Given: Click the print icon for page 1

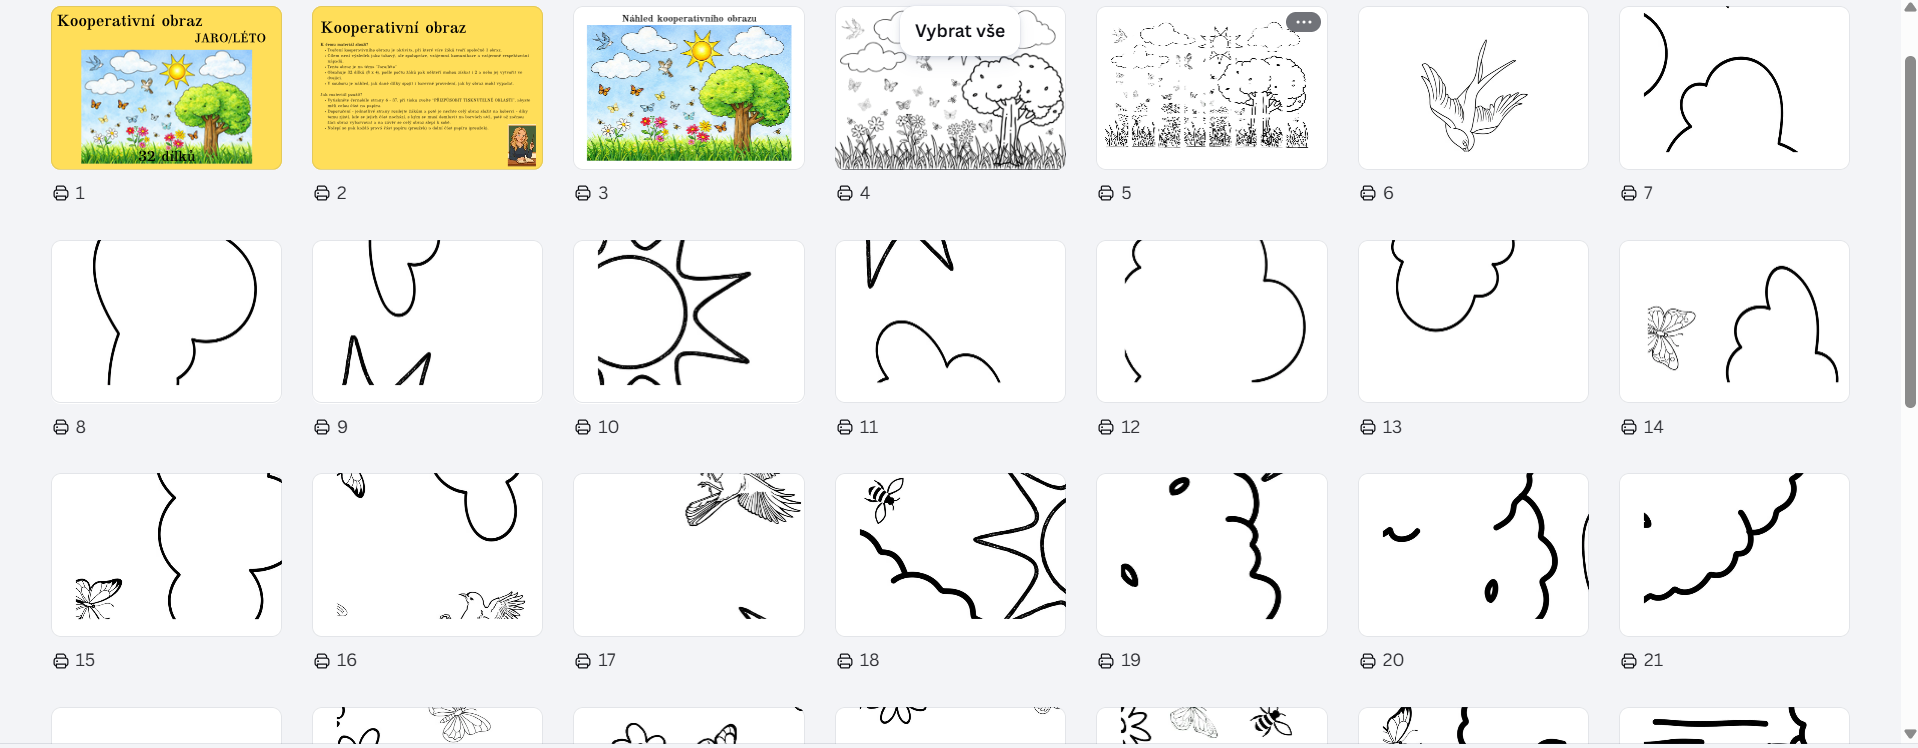Looking at the screenshot, I should (x=61, y=193).
